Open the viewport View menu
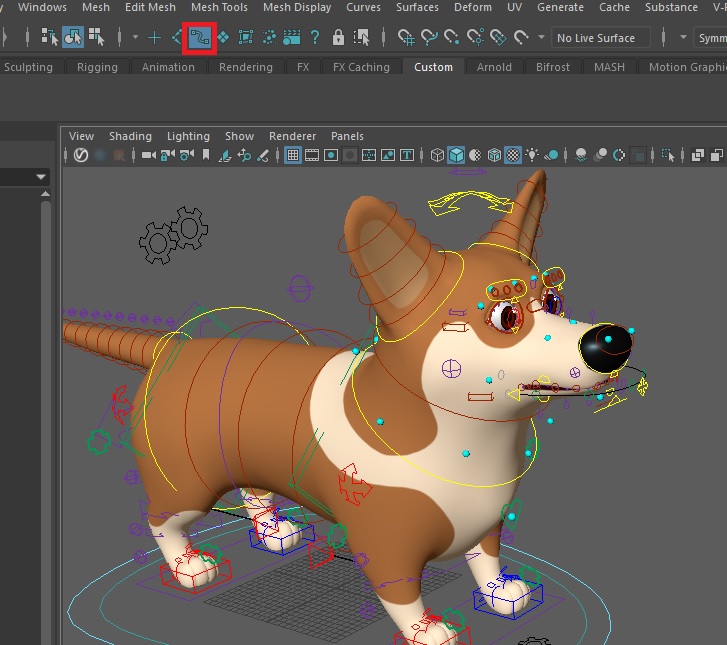Screen dimensions: 727x645 [x=81, y=136]
